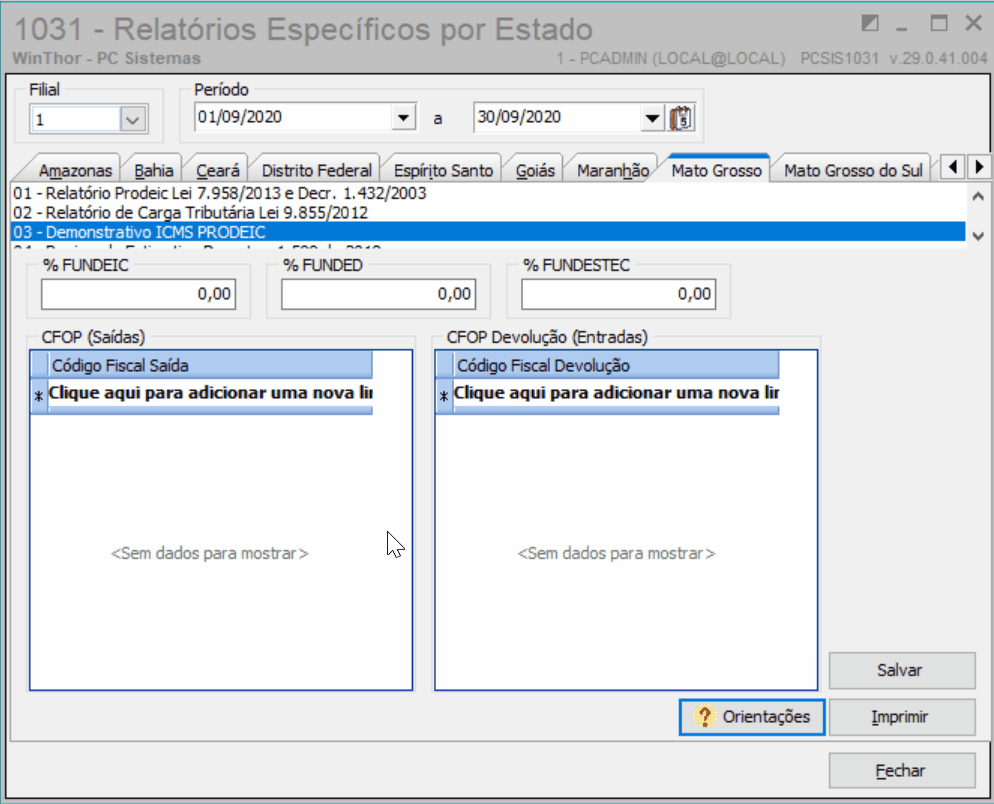Image resolution: width=994 pixels, height=804 pixels.
Task: Select 01 - Relatório Prodeic Lei 7.958/2013
Action: click(x=488, y=193)
